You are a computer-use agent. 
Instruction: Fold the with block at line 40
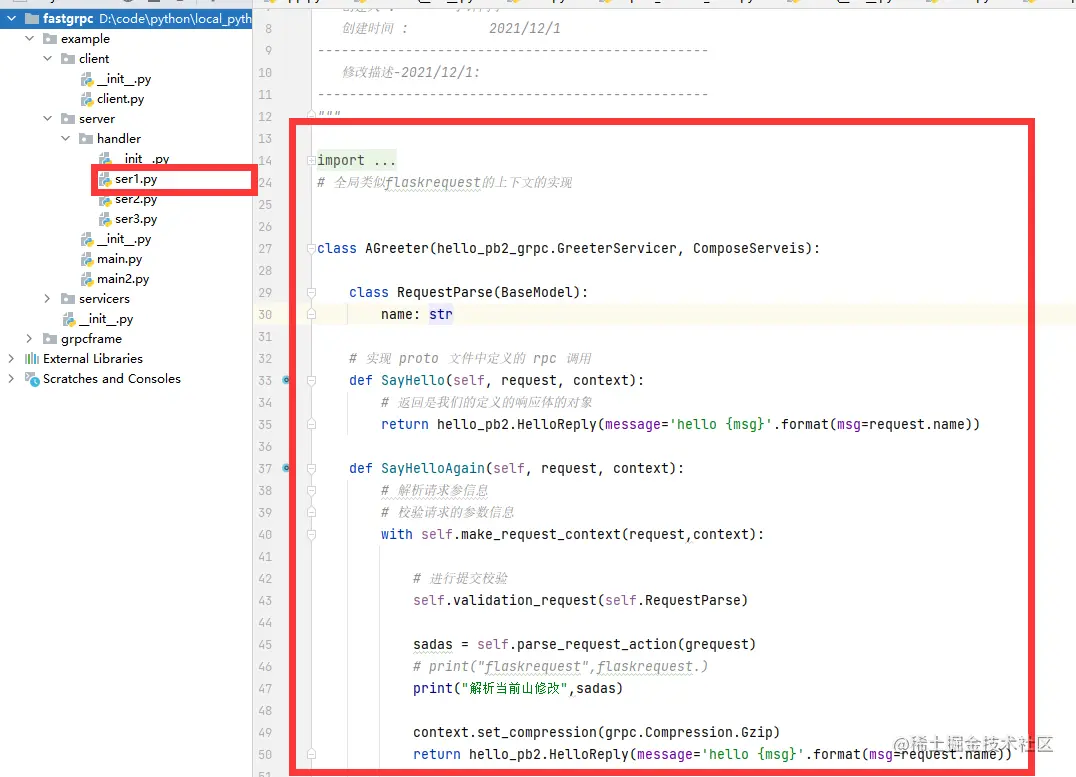click(311, 534)
